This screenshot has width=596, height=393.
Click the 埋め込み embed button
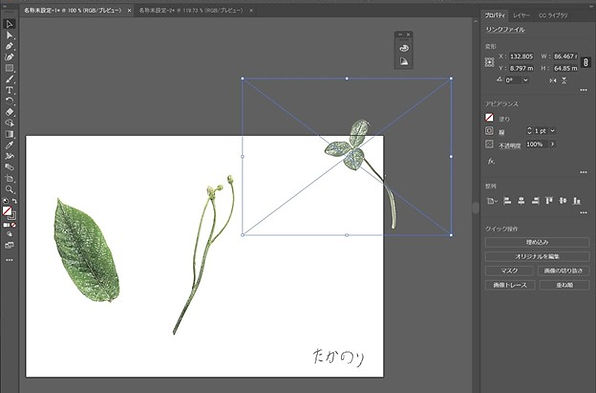click(537, 242)
